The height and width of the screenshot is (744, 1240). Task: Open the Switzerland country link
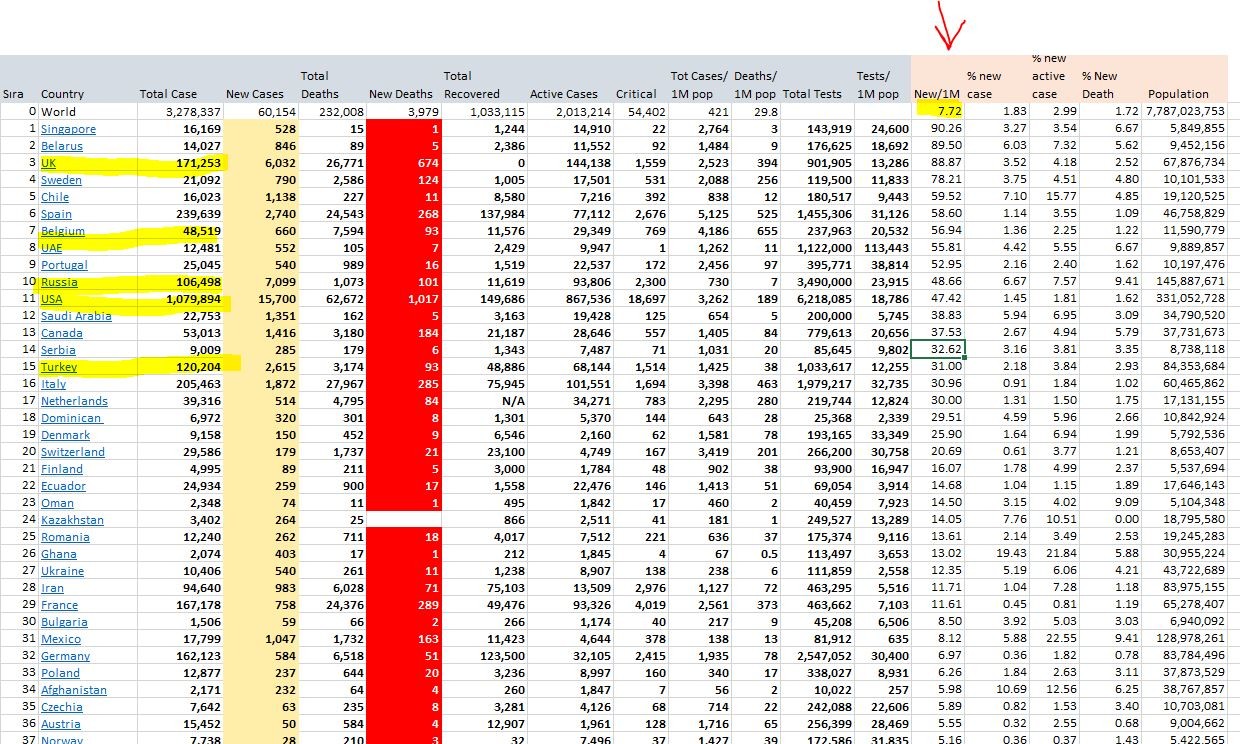(x=72, y=452)
